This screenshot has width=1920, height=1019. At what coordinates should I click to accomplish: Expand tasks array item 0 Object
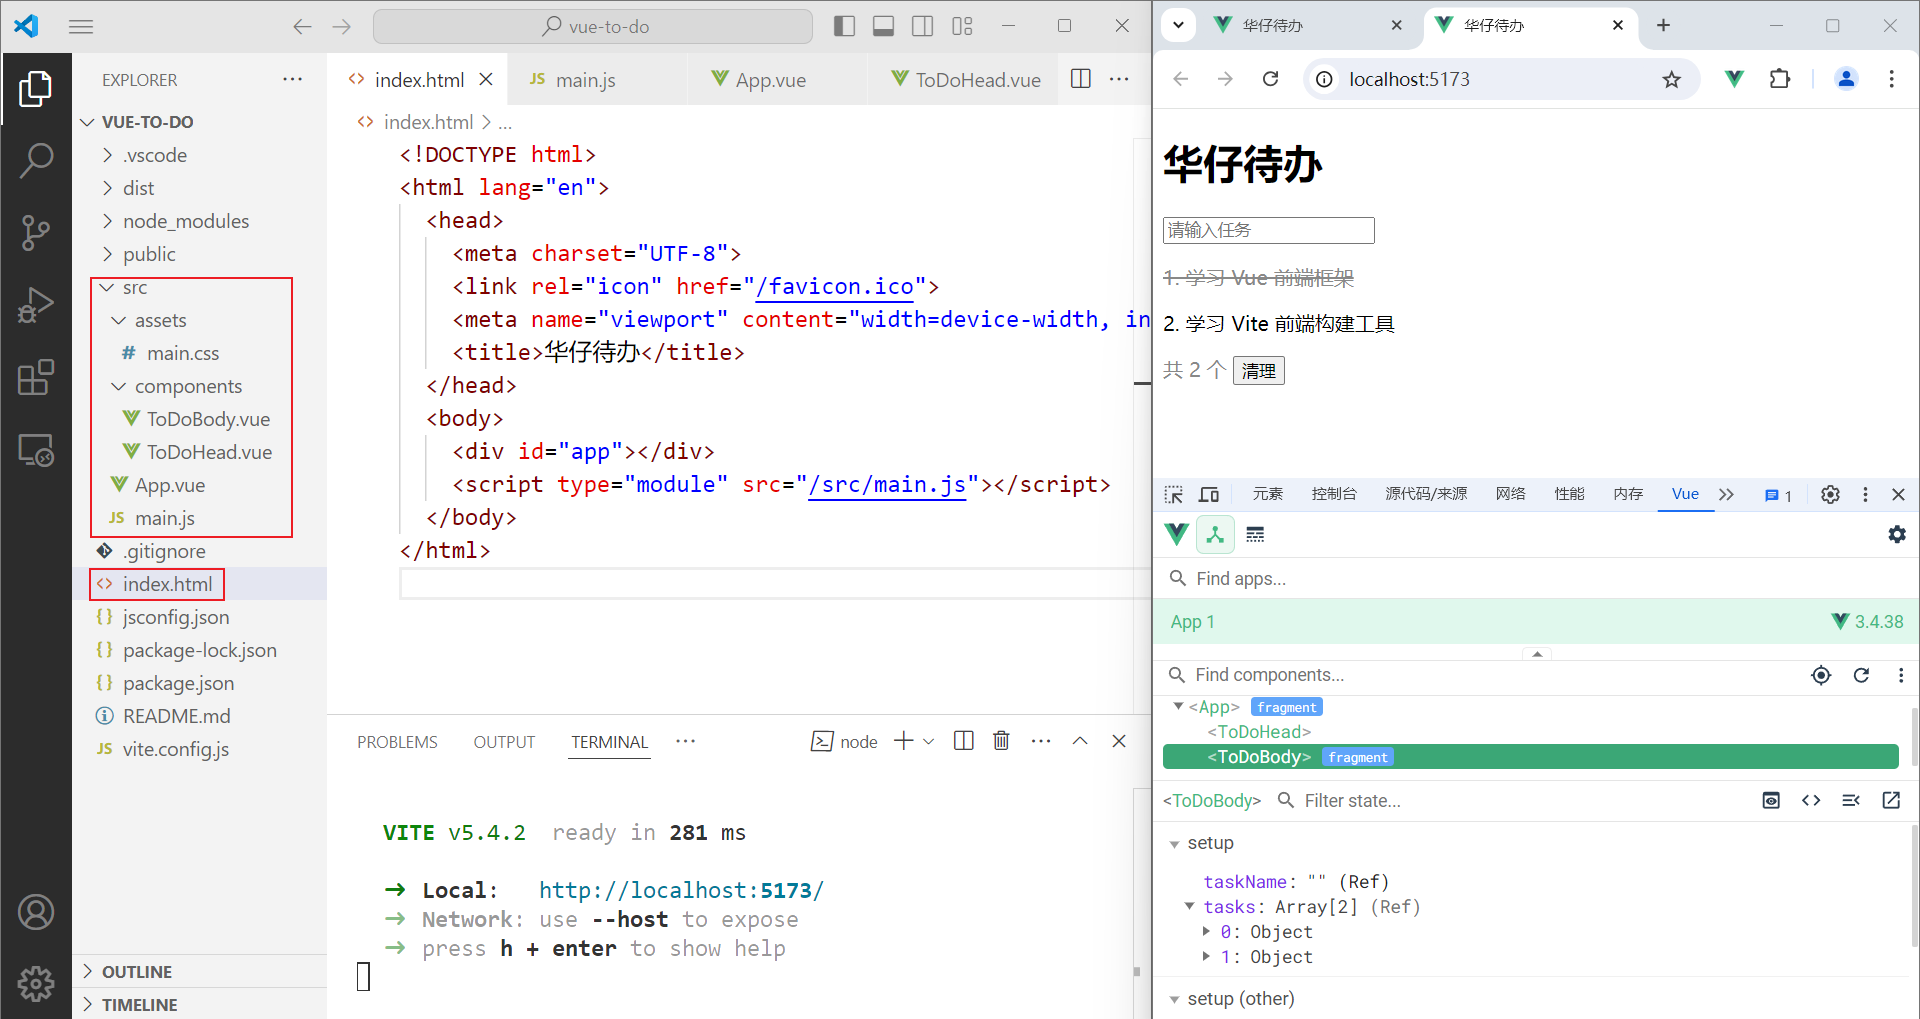click(1206, 932)
